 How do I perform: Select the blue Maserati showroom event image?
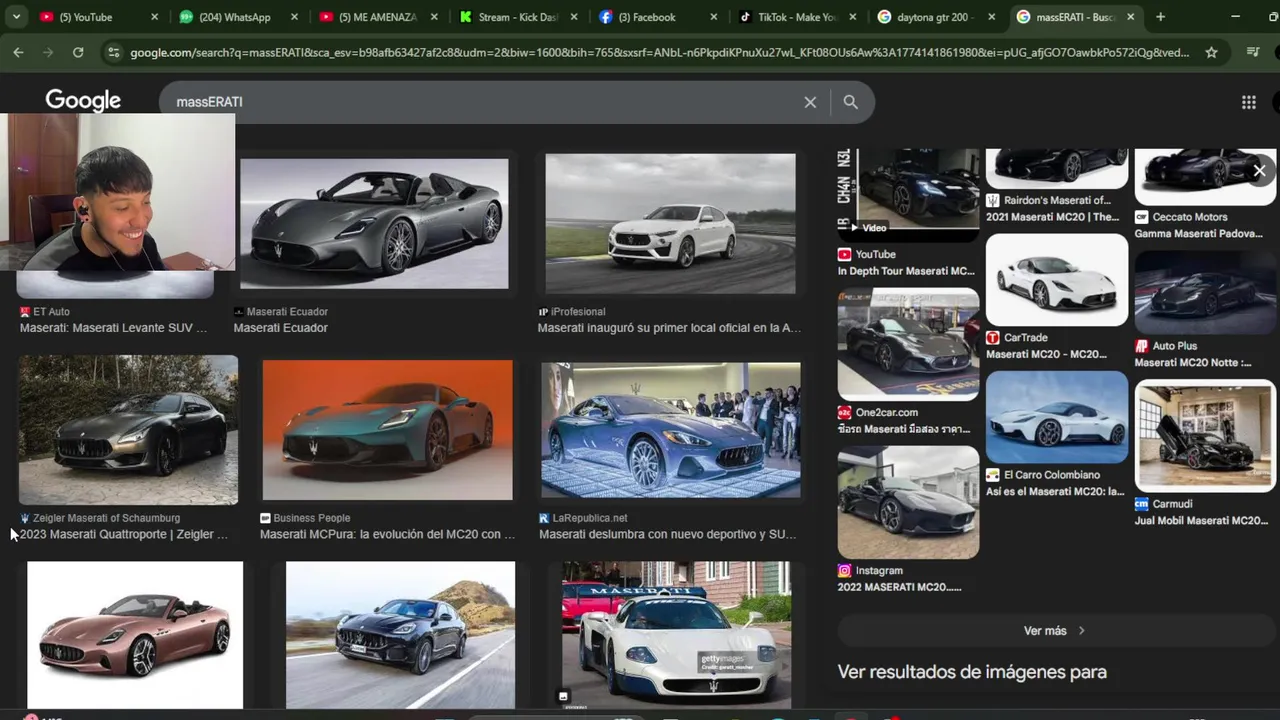pyautogui.click(x=670, y=430)
